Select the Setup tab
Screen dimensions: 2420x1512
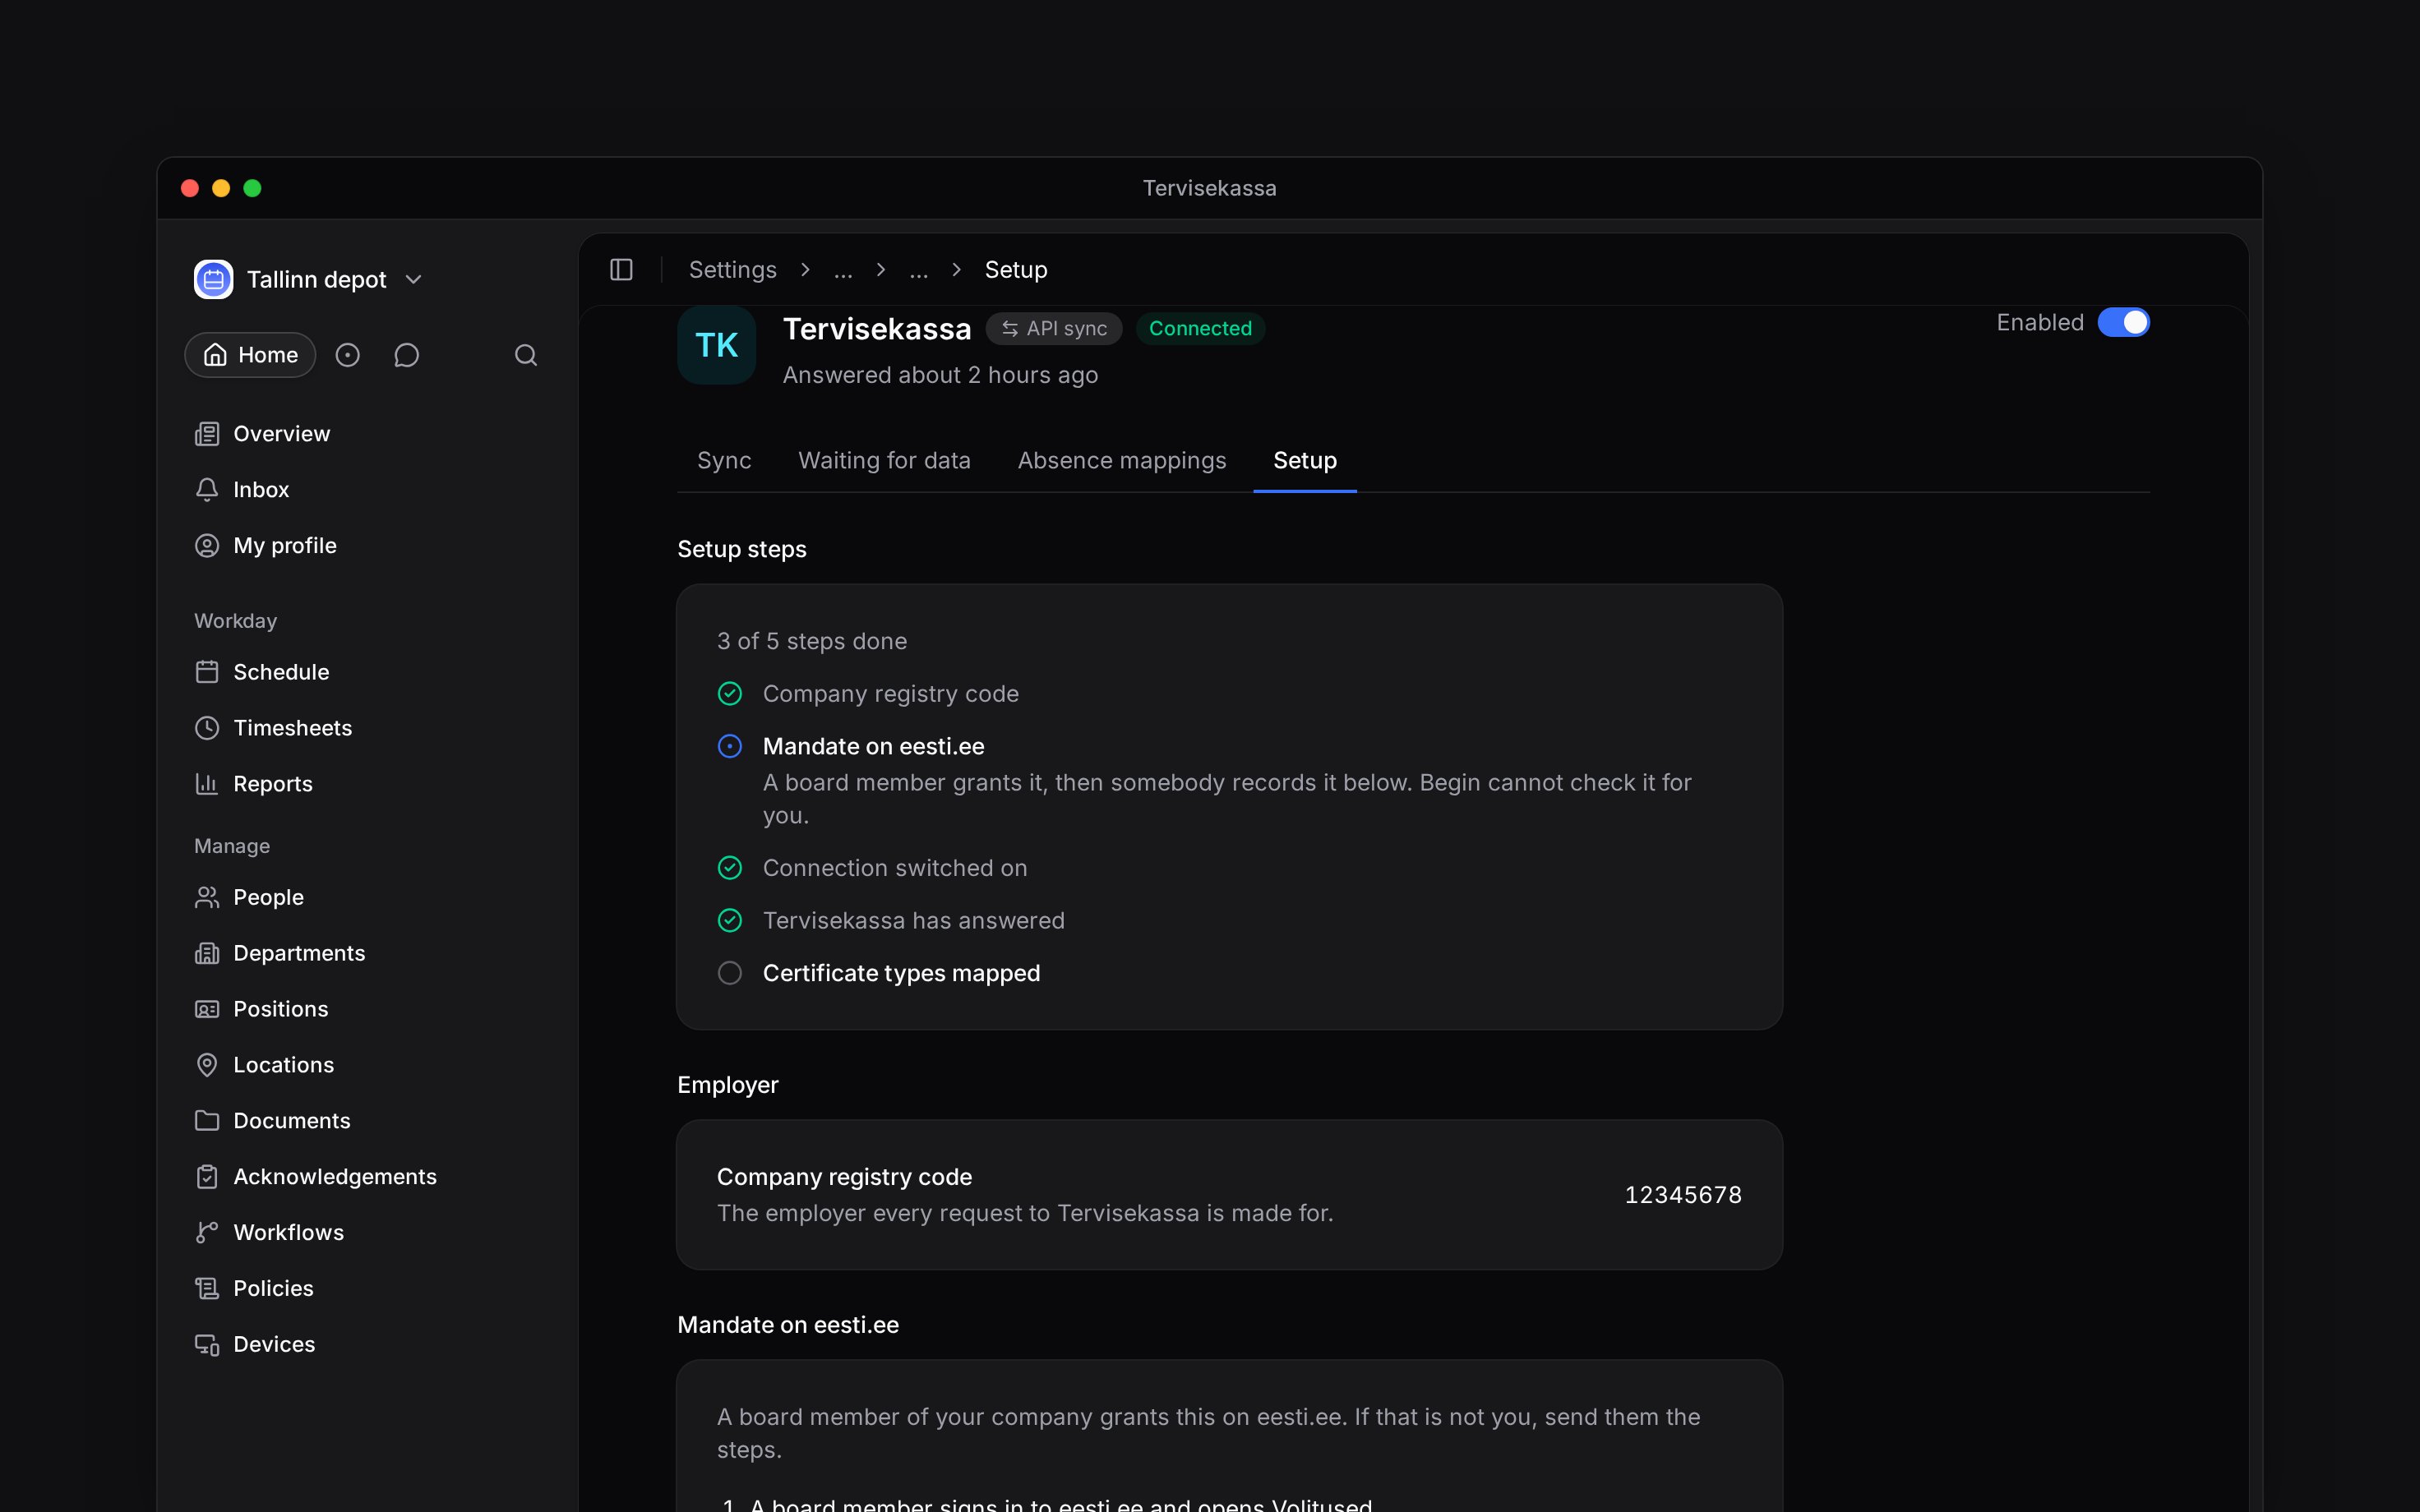[x=1305, y=461]
